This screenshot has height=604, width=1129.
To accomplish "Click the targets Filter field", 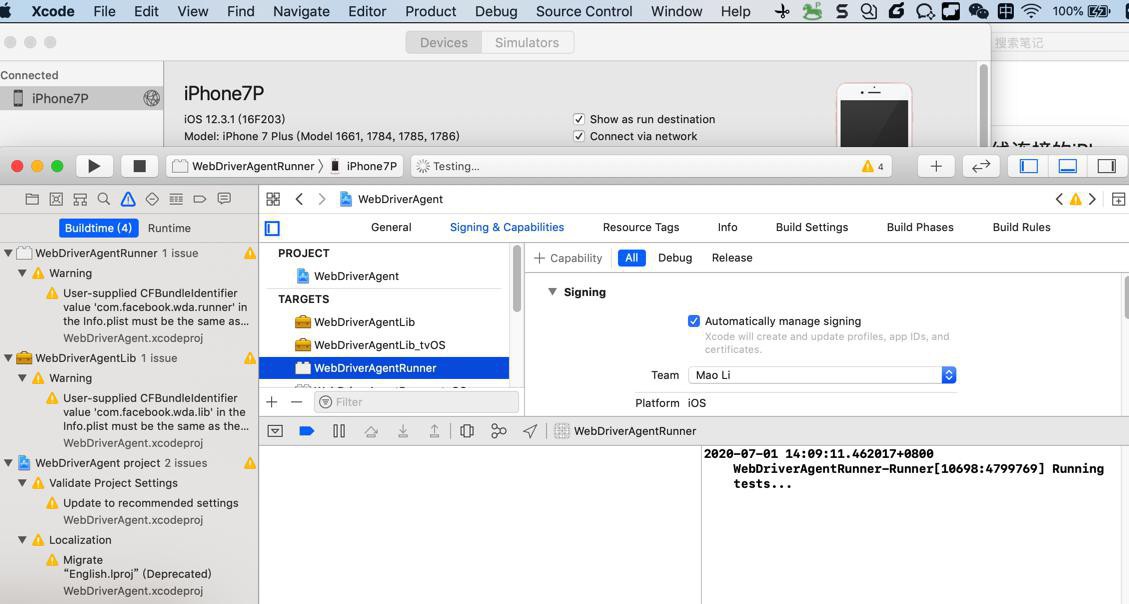I will (416, 402).
